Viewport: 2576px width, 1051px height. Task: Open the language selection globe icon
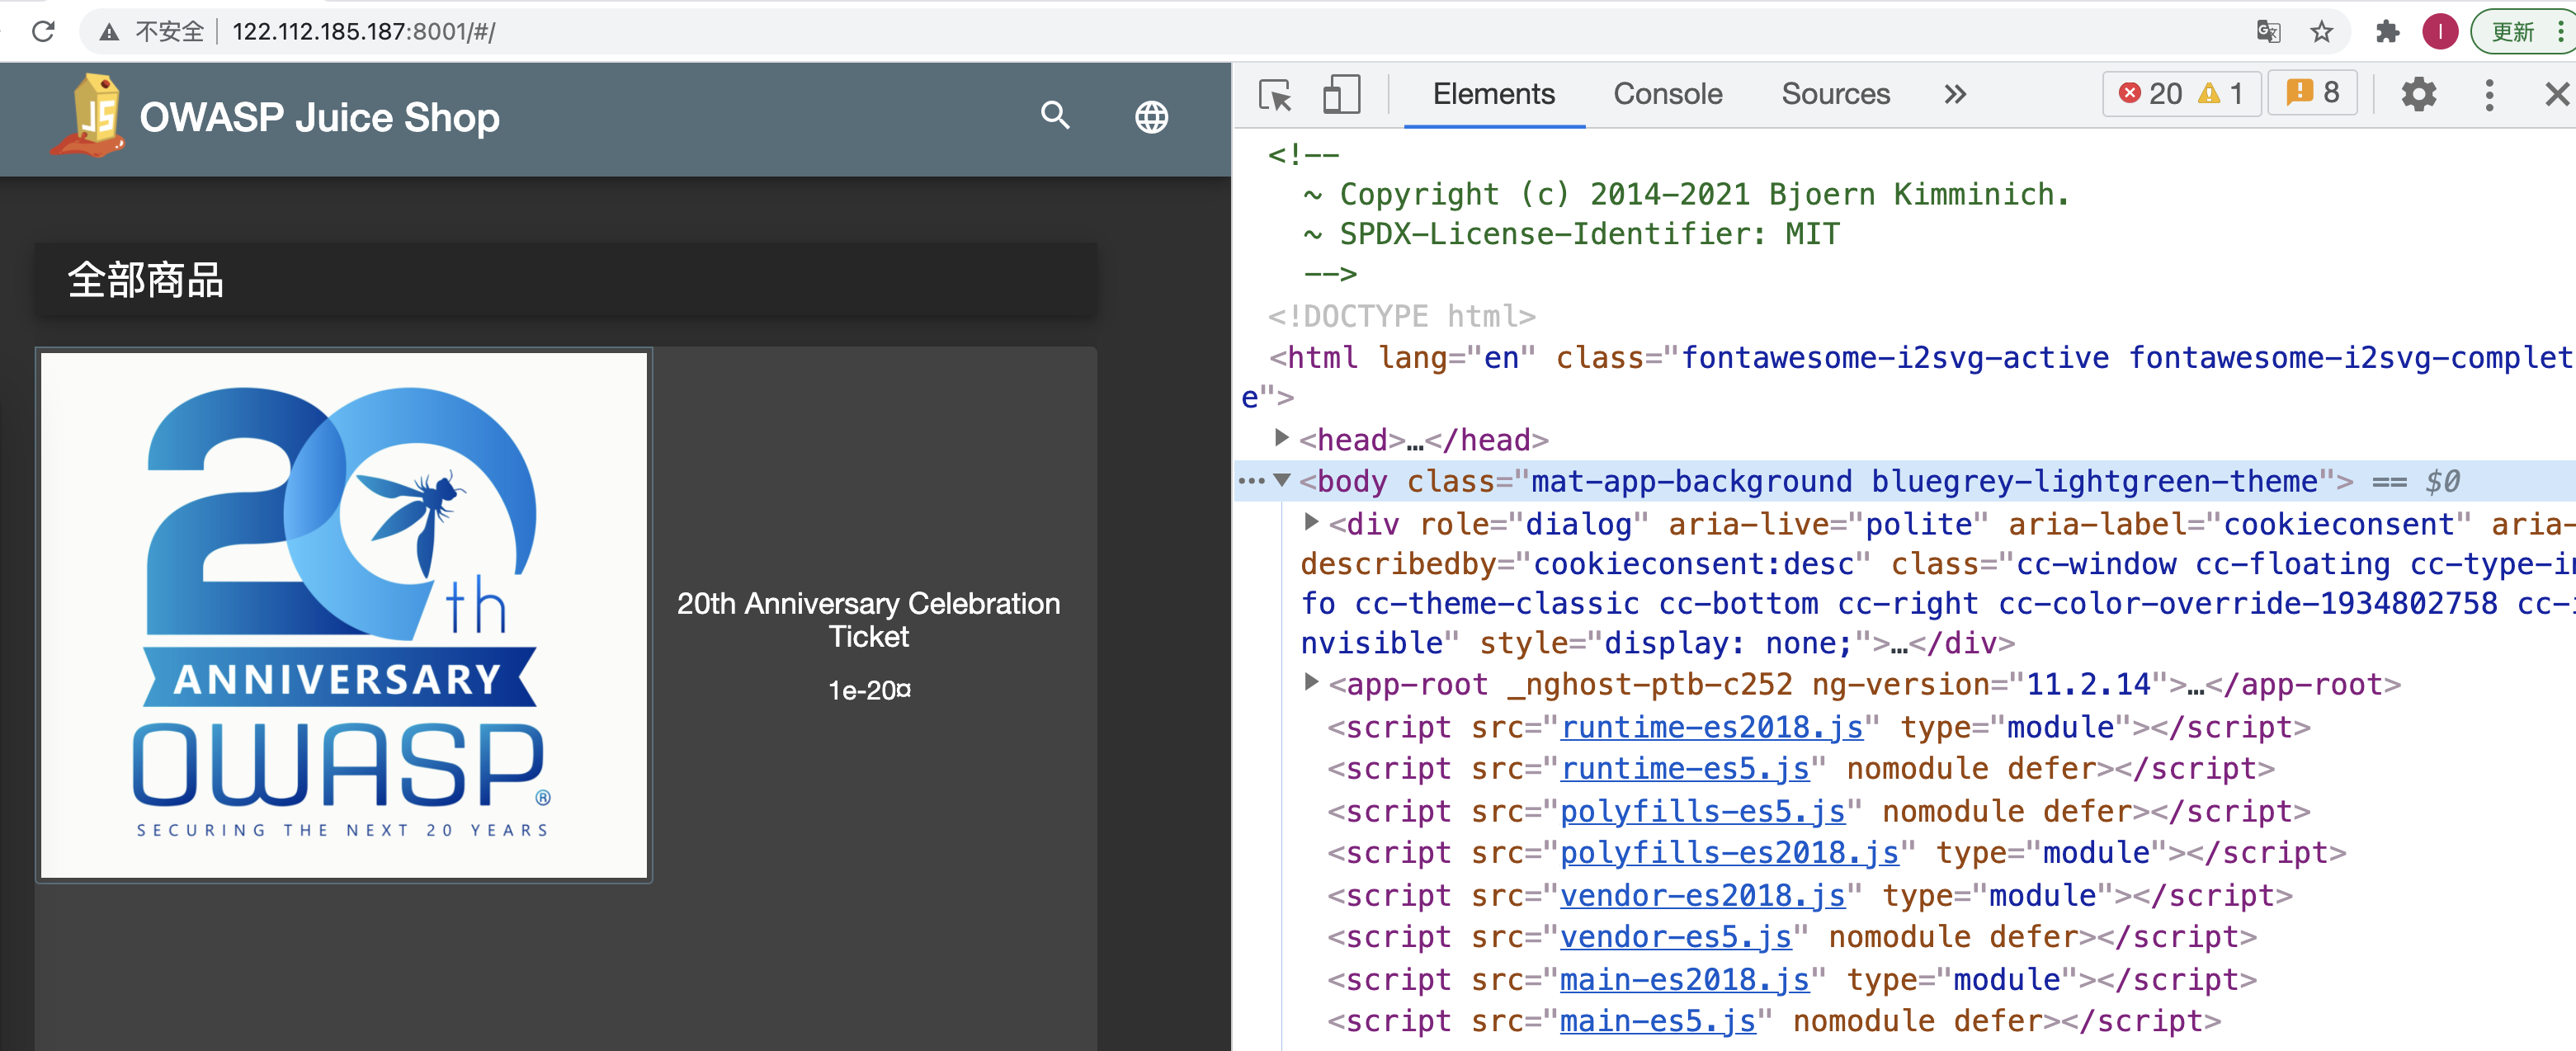pyautogui.click(x=1151, y=117)
